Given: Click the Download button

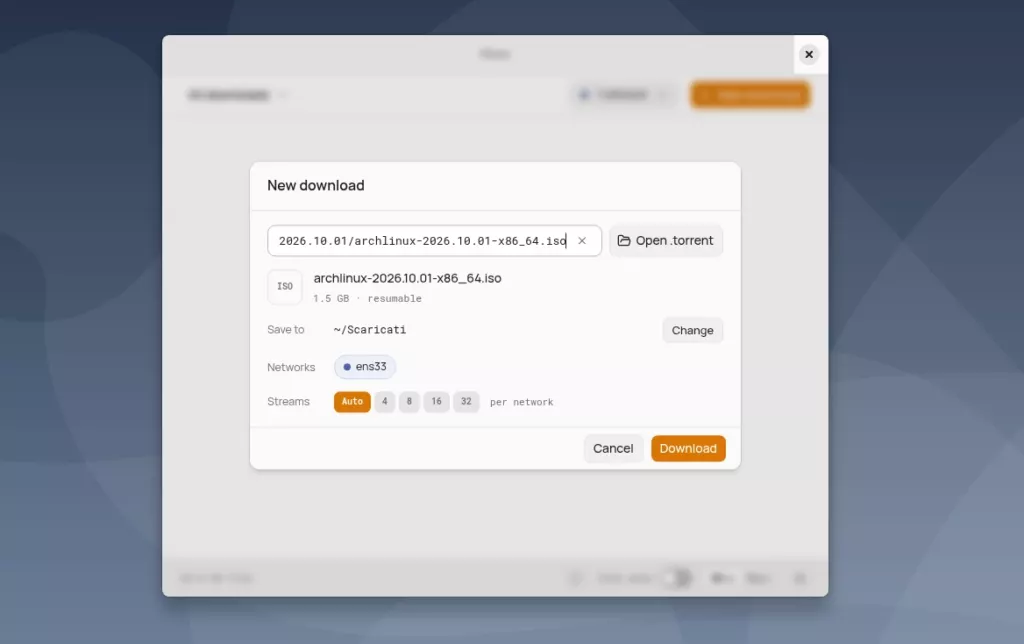Looking at the screenshot, I should [688, 449].
